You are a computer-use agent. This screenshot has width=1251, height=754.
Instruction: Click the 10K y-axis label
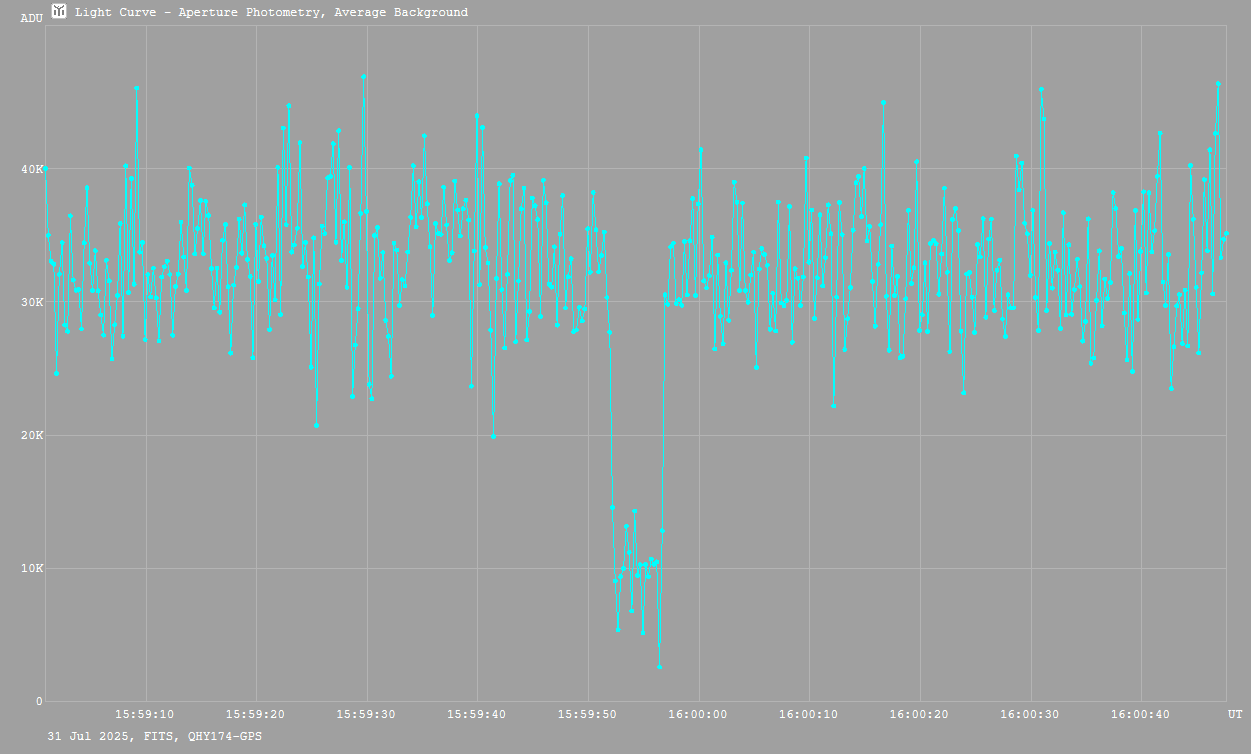coord(31,568)
